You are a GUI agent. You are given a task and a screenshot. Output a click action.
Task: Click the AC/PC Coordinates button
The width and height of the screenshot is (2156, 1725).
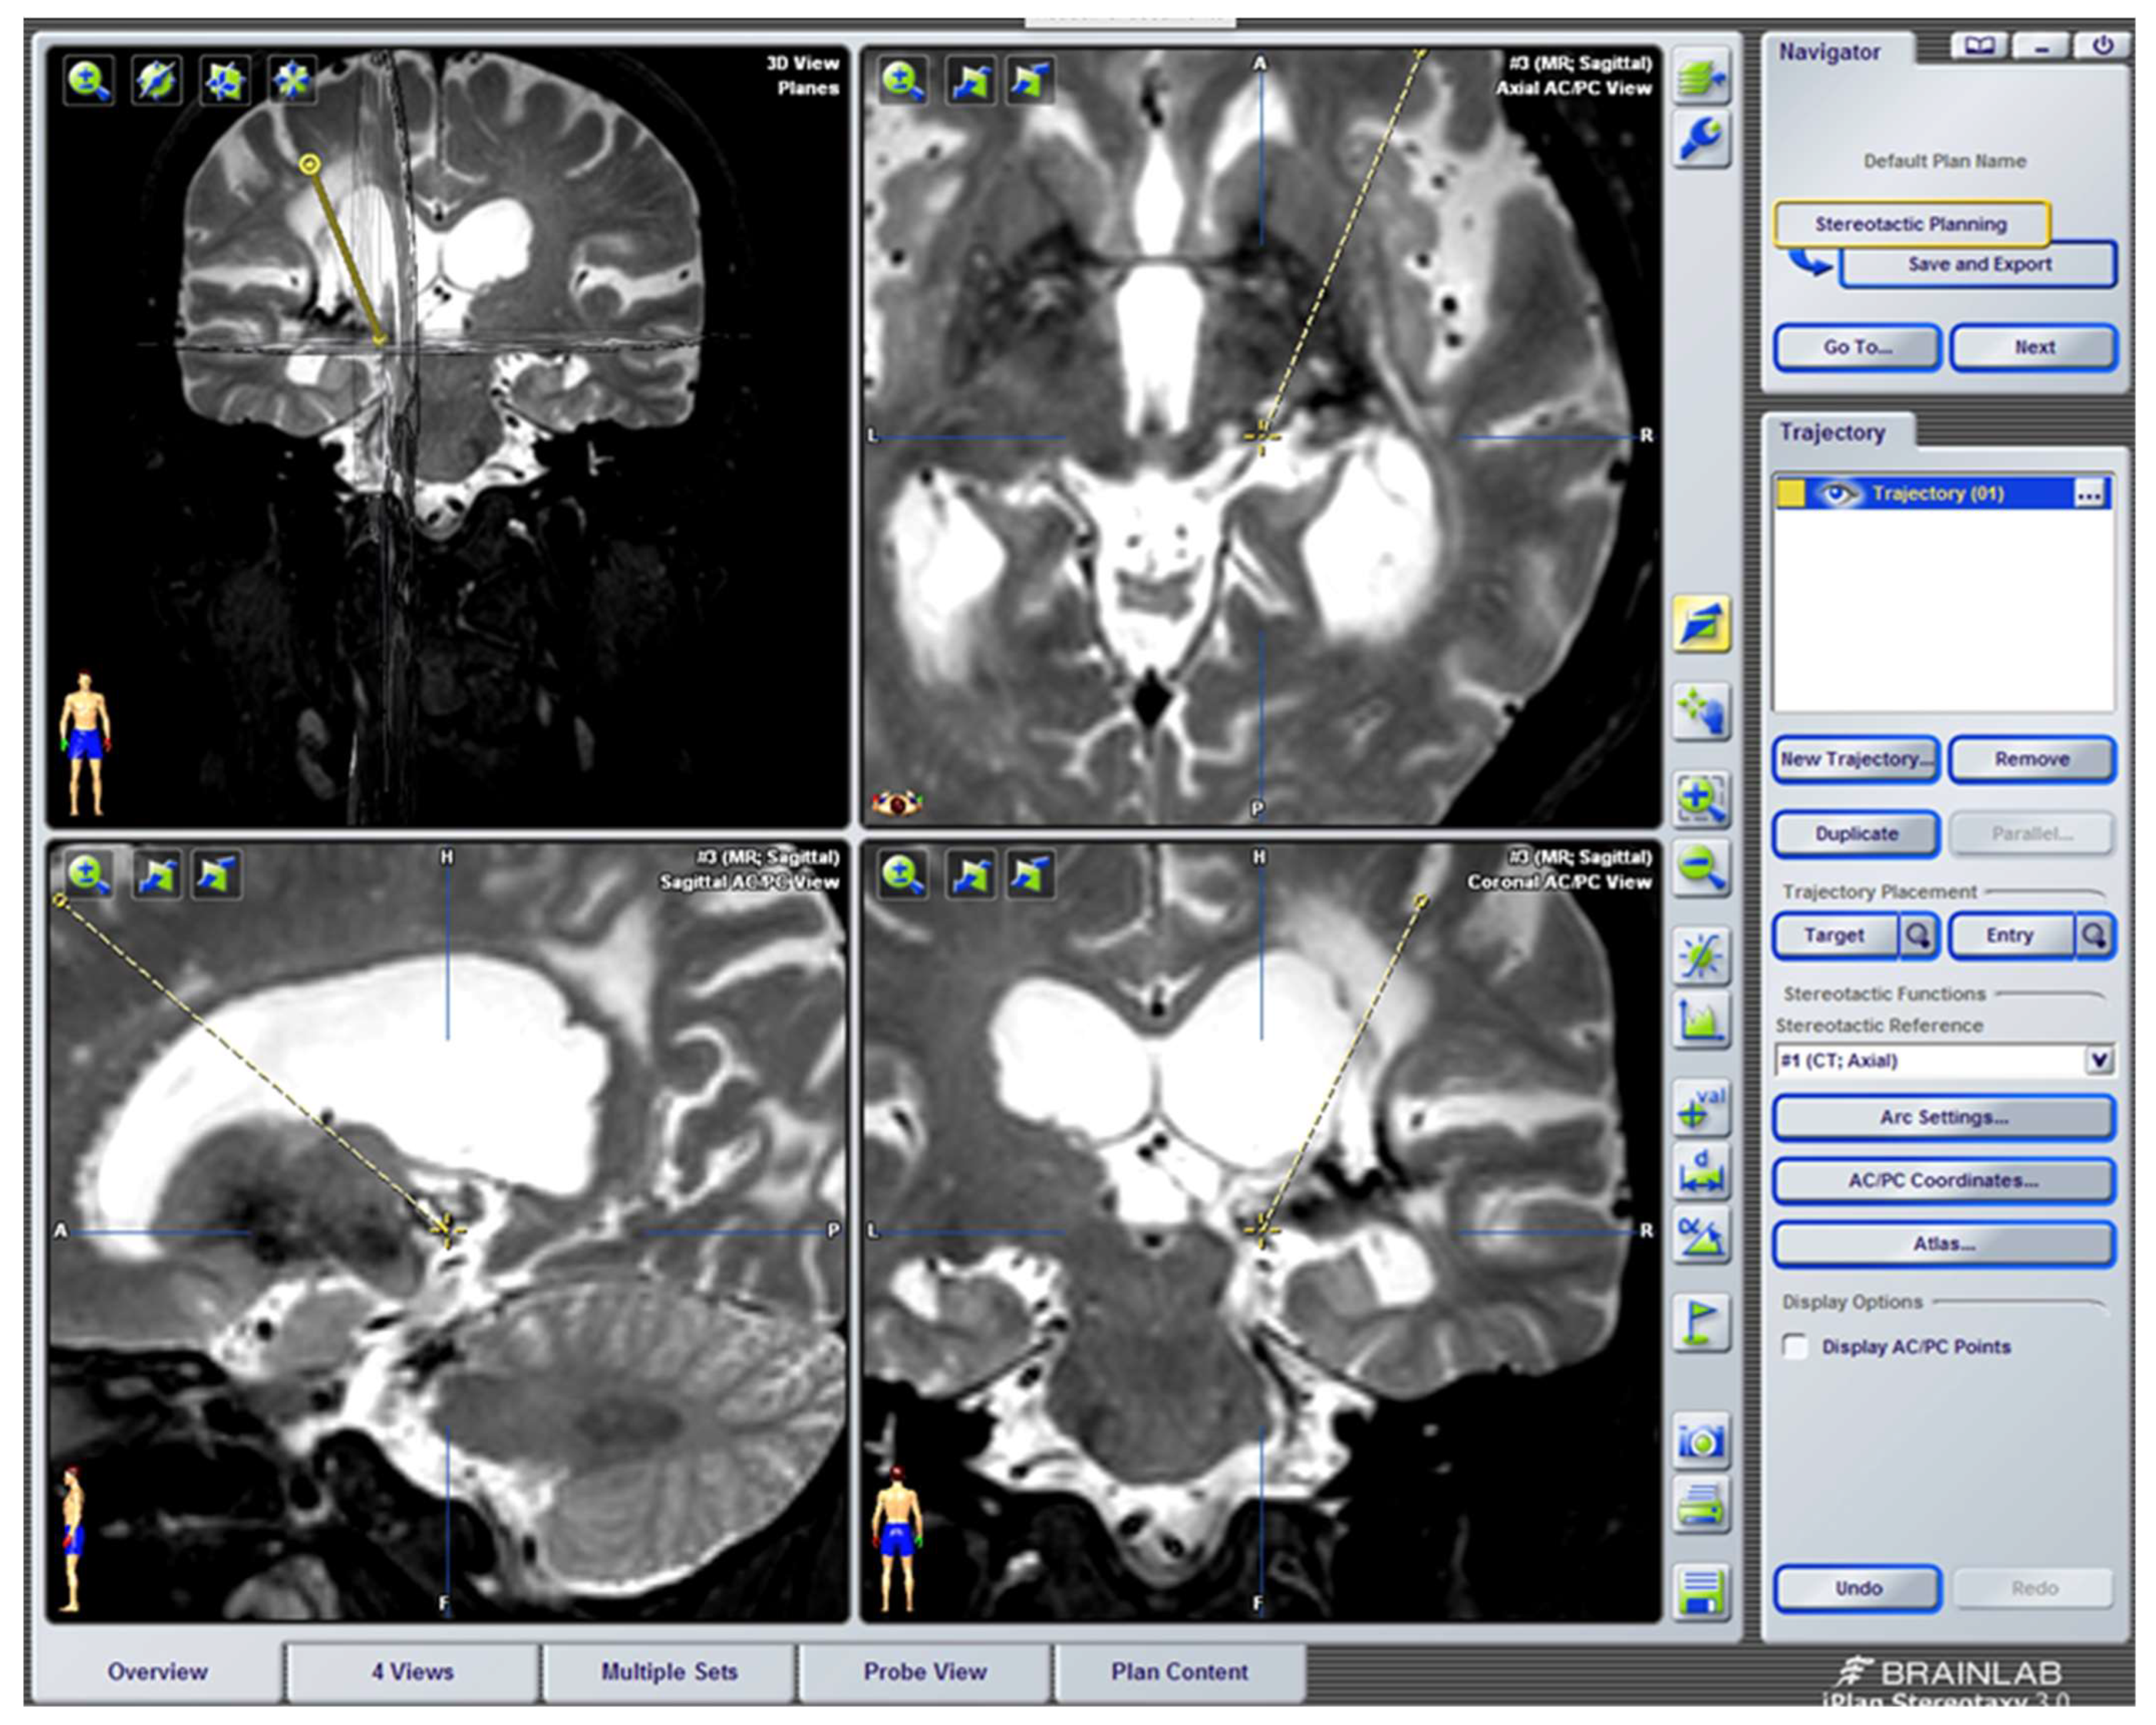1943,1180
